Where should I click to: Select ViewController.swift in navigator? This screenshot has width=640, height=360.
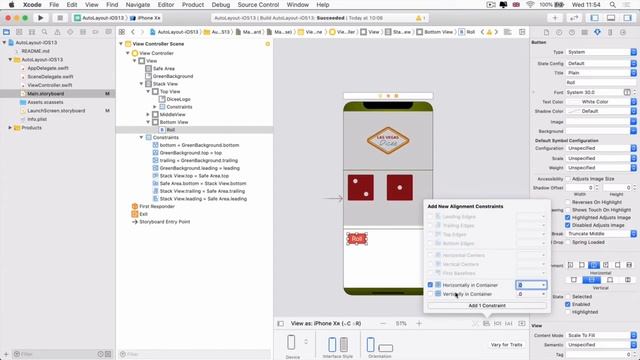(50, 85)
